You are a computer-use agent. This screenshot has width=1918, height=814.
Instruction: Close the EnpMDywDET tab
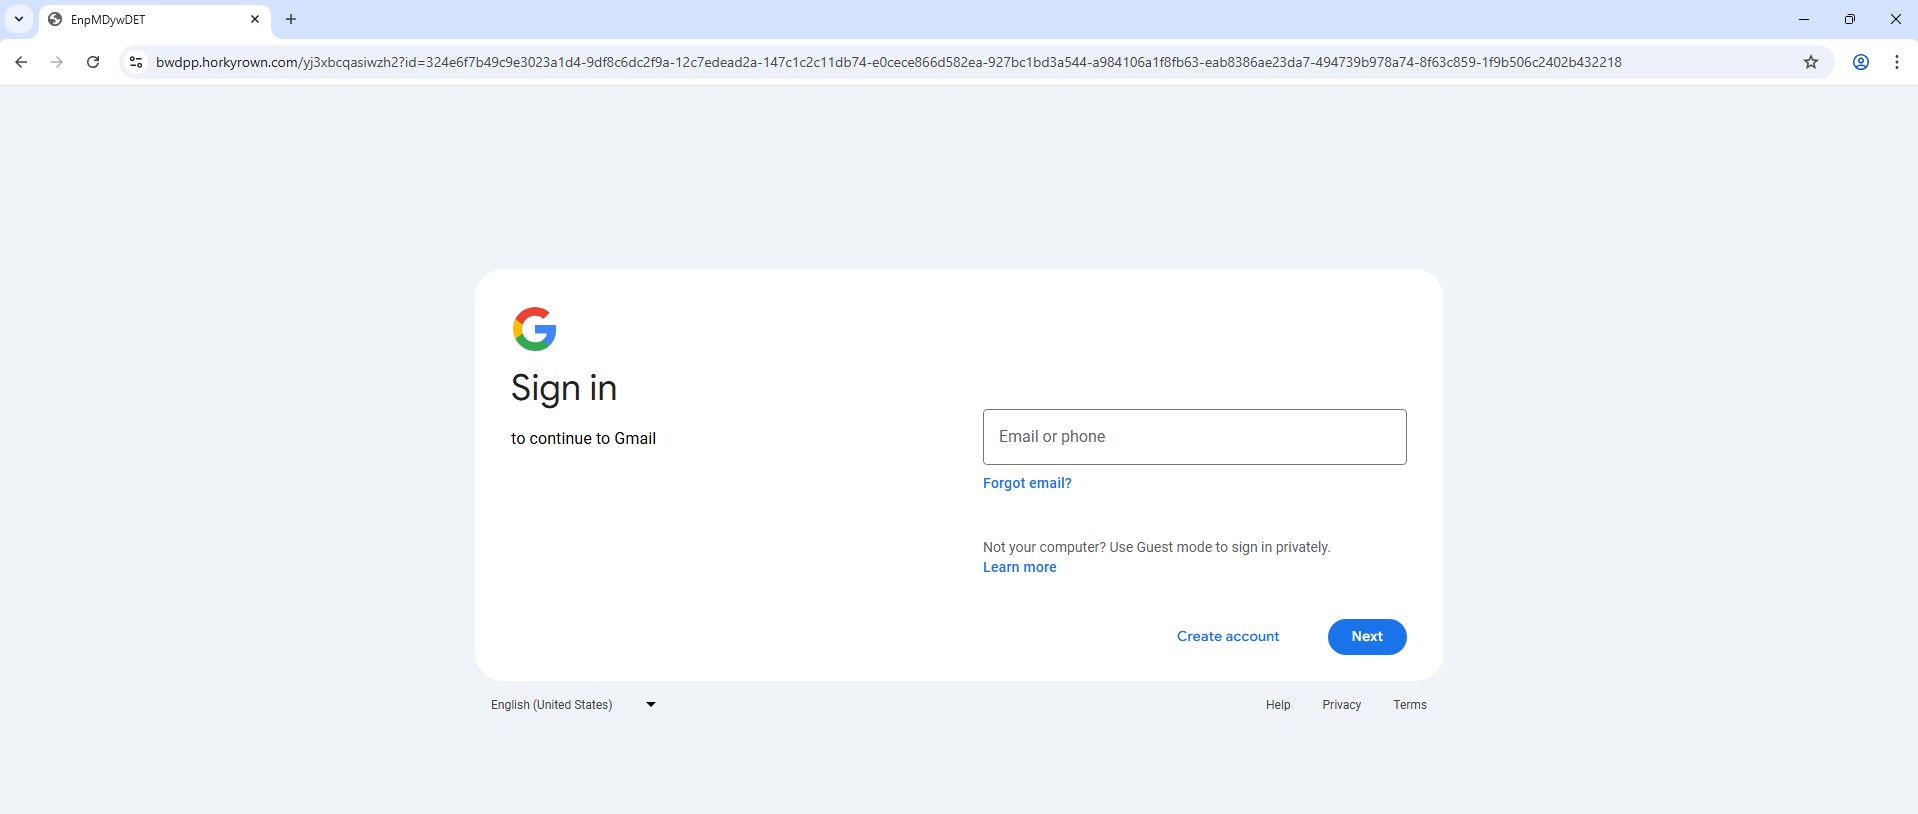[x=255, y=19]
